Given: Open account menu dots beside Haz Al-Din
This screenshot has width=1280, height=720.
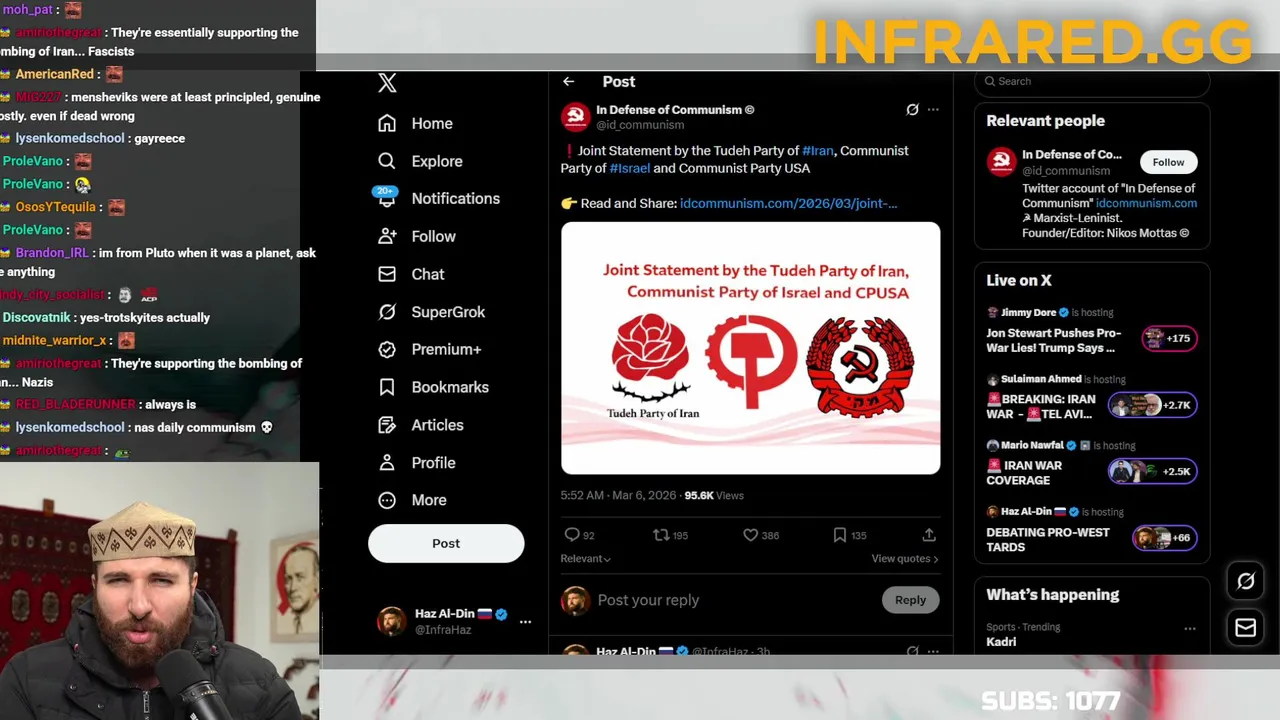Looking at the screenshot, I should pos(525,621).
